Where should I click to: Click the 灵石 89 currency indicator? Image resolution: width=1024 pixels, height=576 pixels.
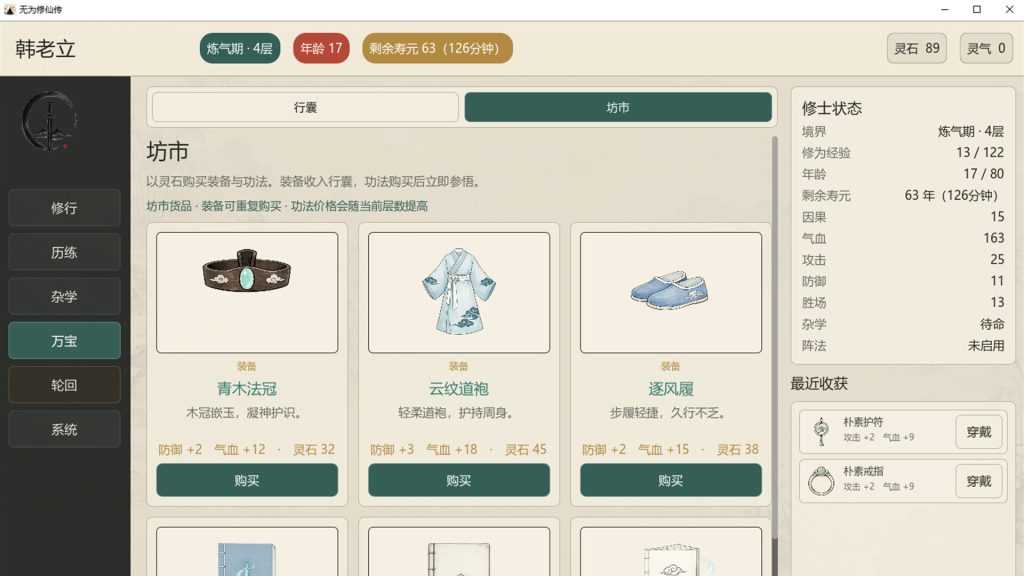tap(916, 48)
